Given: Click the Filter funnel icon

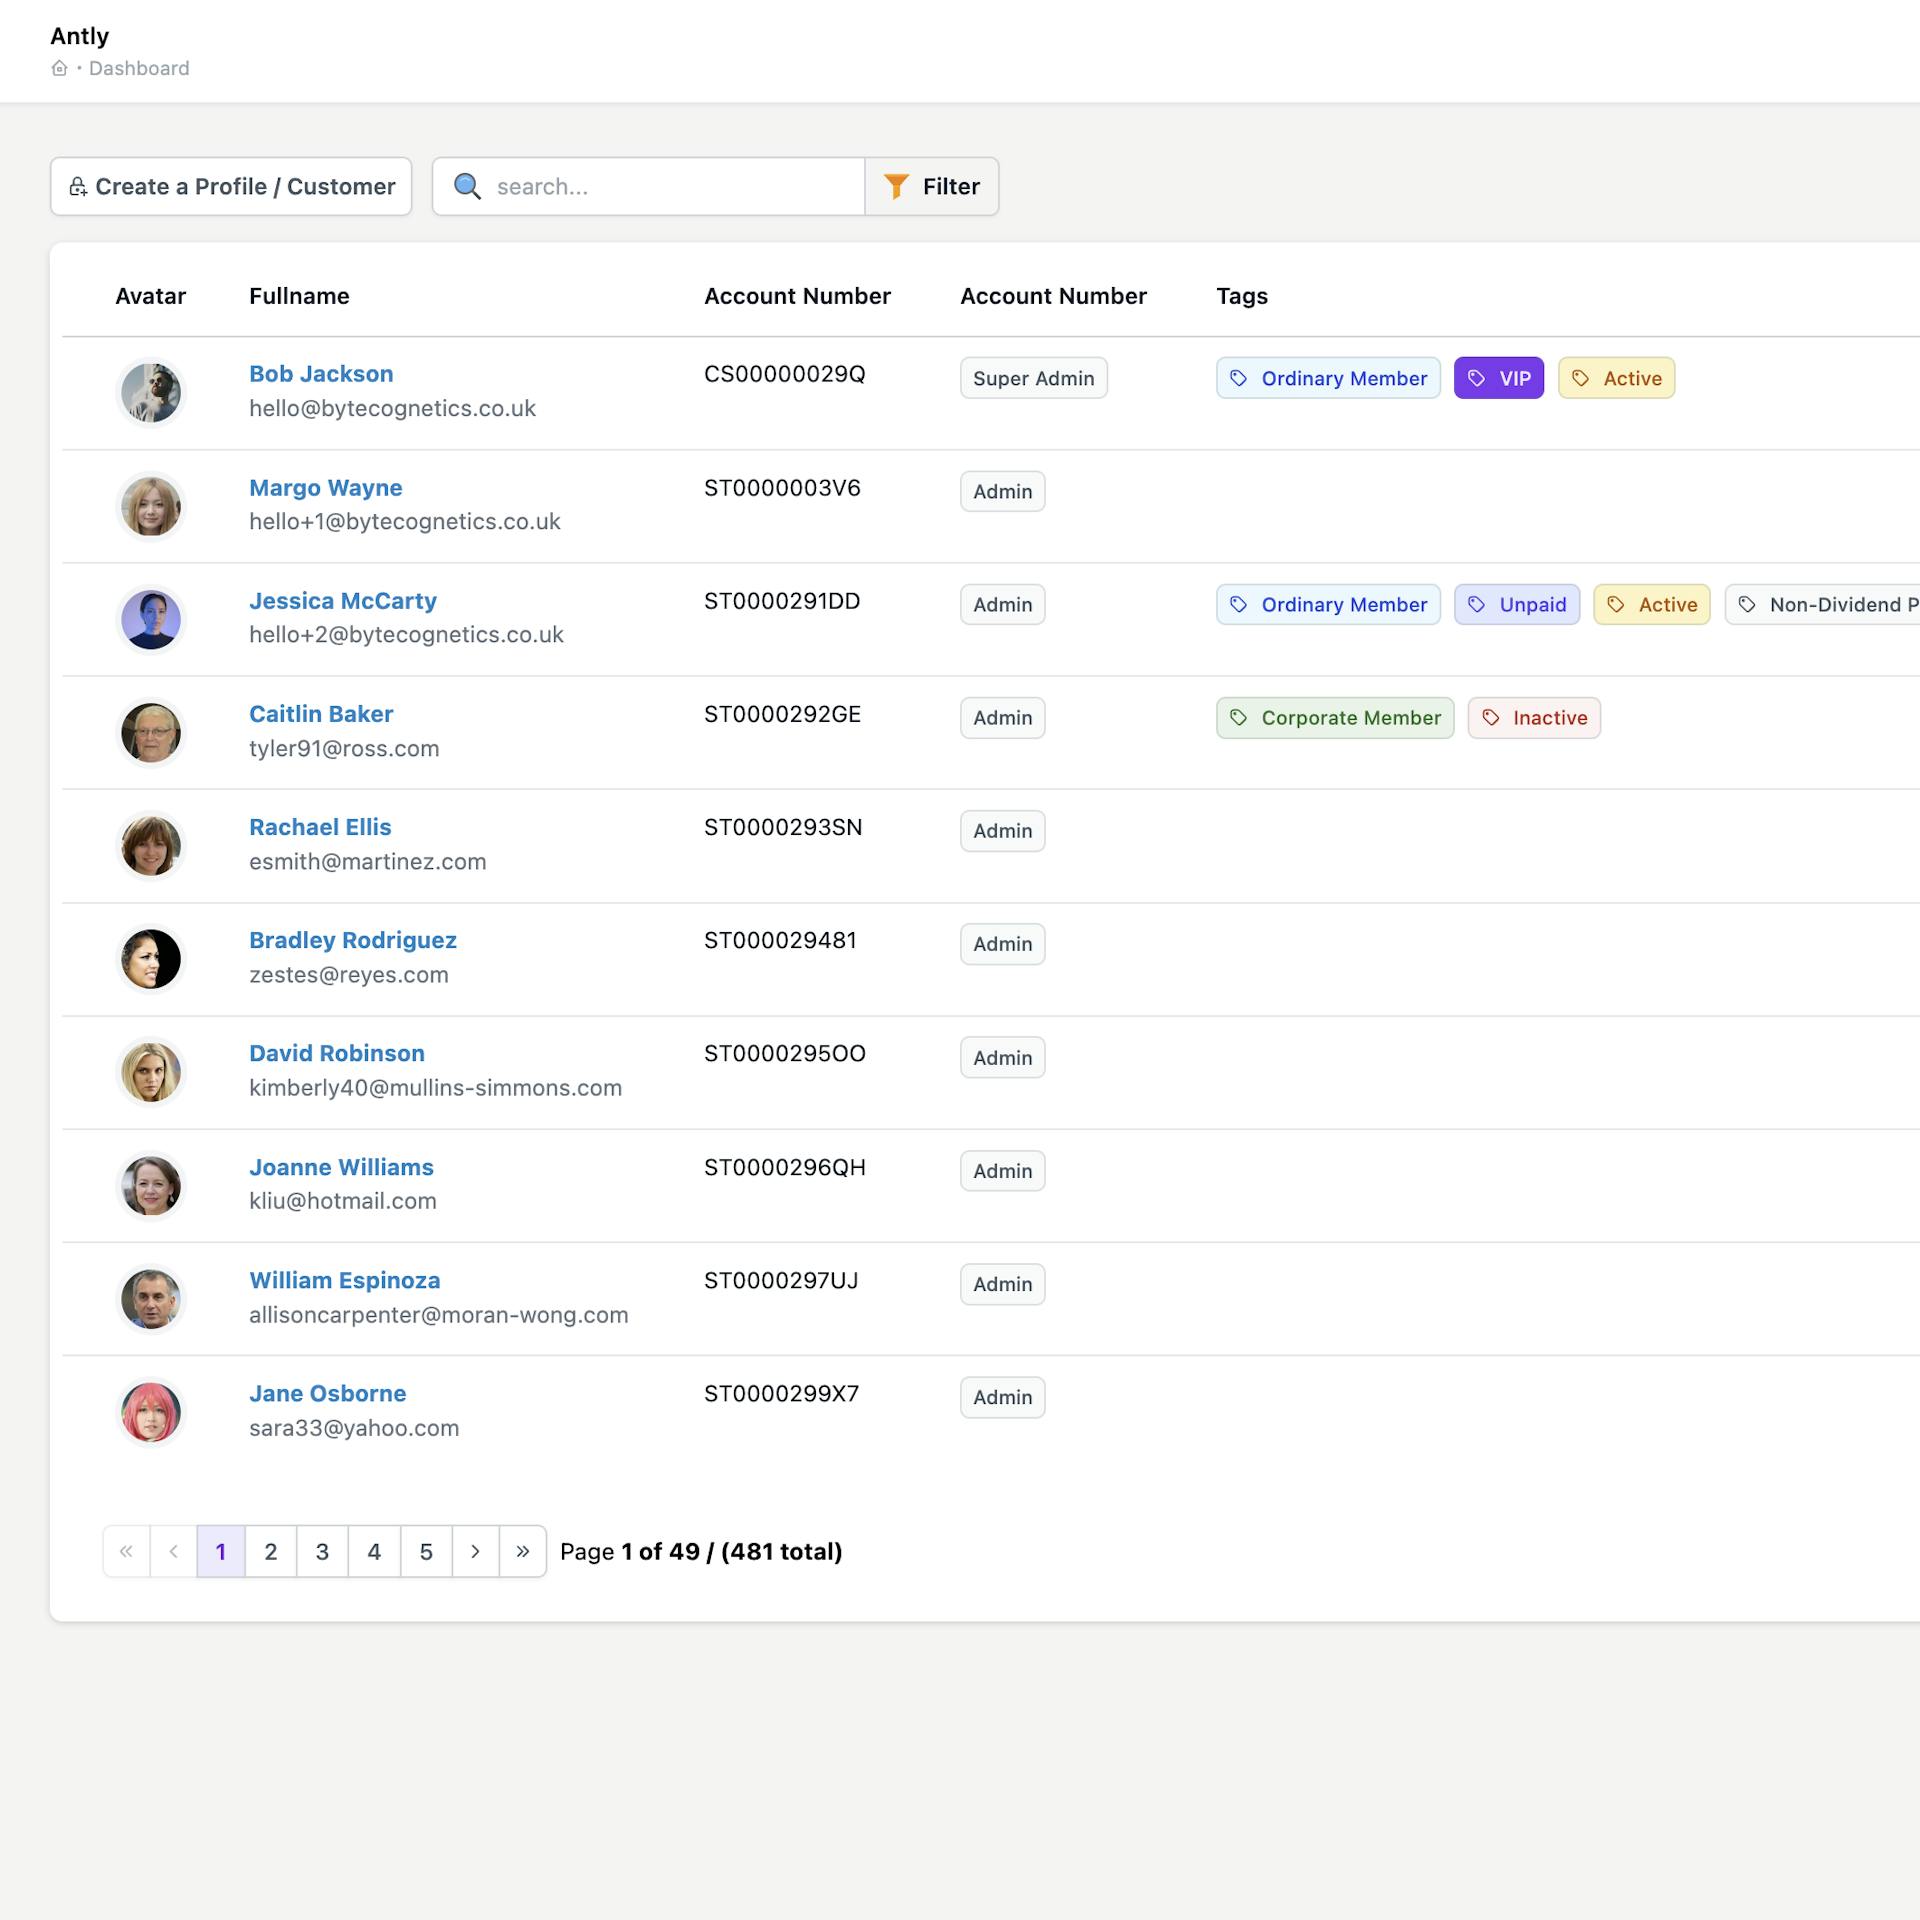Looking at the screenshot, I should coord(897,185).
